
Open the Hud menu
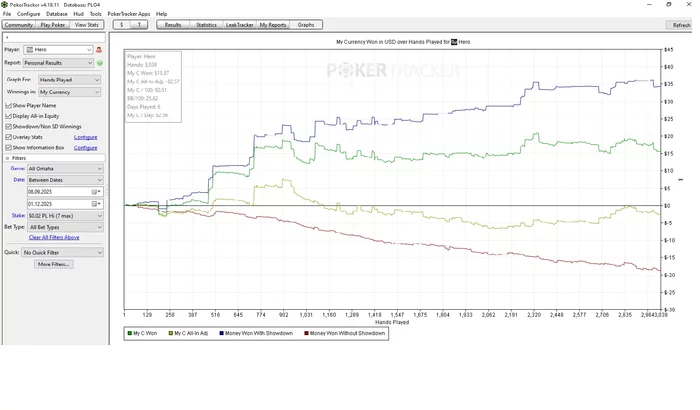[79, 14]
